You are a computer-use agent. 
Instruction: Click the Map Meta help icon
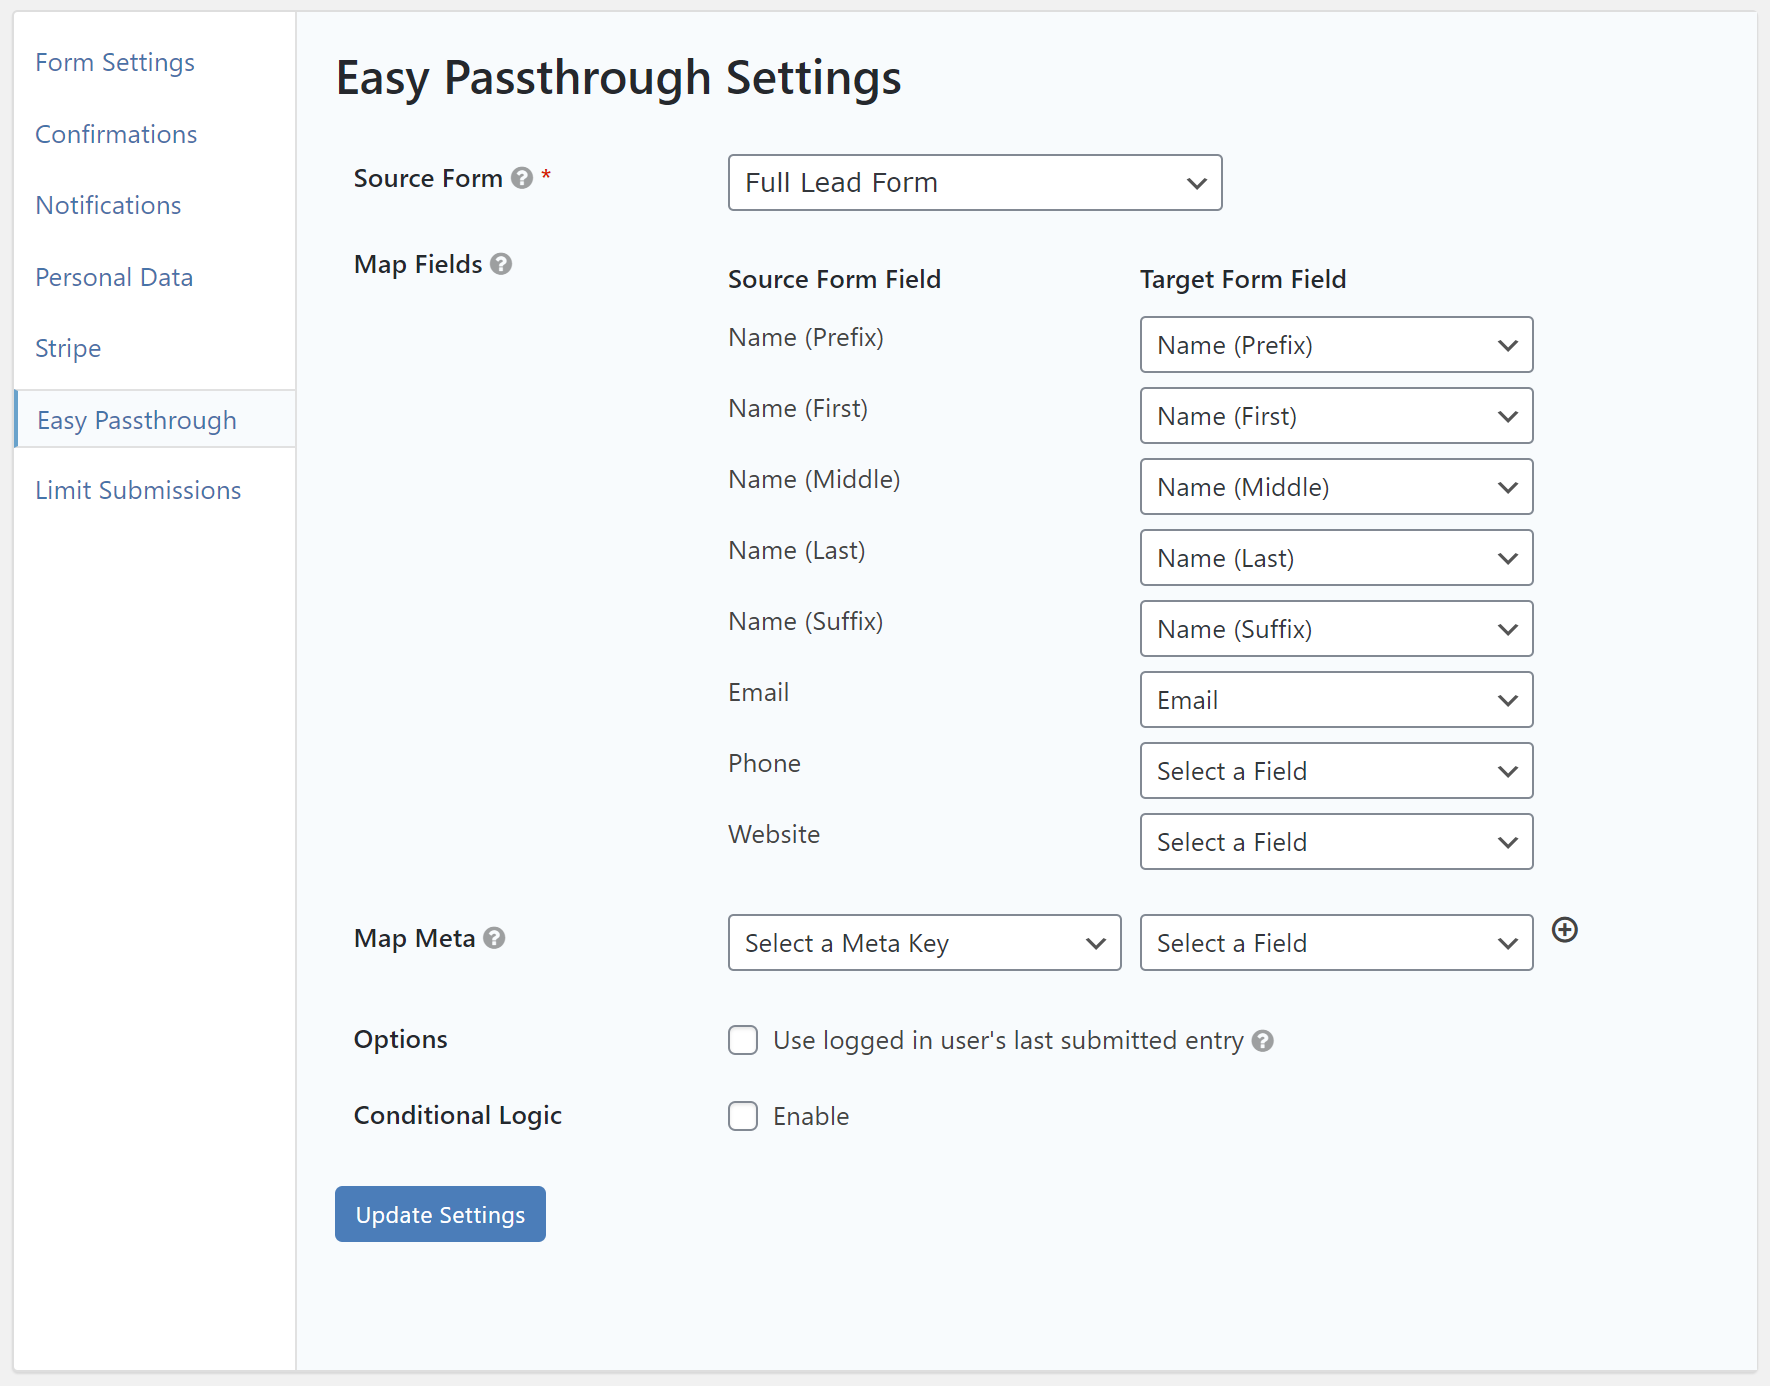pos(494,938)
